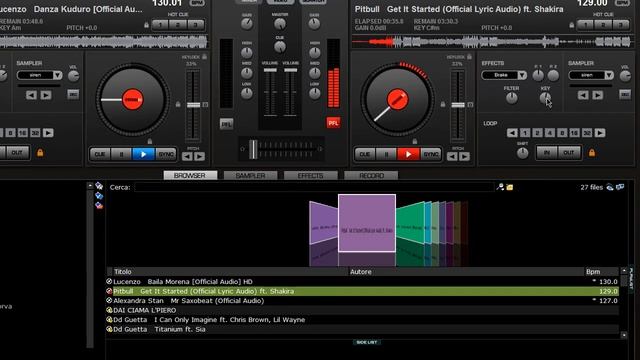640x360 pixels.
Task: Next sample arrow in right sampler
Action: [x=598, y=96]
